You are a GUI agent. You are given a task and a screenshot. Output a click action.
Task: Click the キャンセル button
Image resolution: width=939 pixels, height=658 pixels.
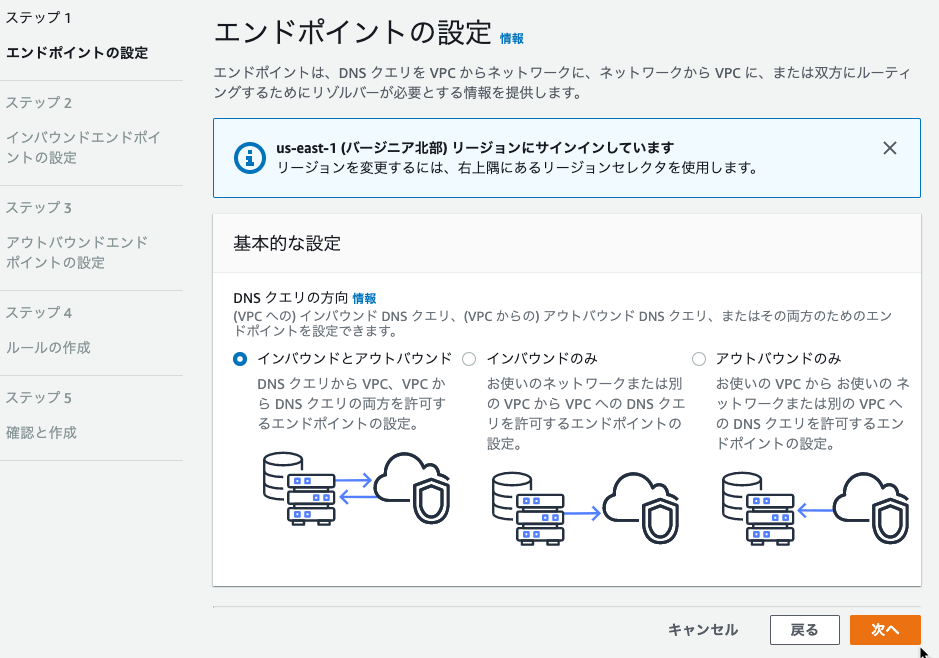point(702,630)
